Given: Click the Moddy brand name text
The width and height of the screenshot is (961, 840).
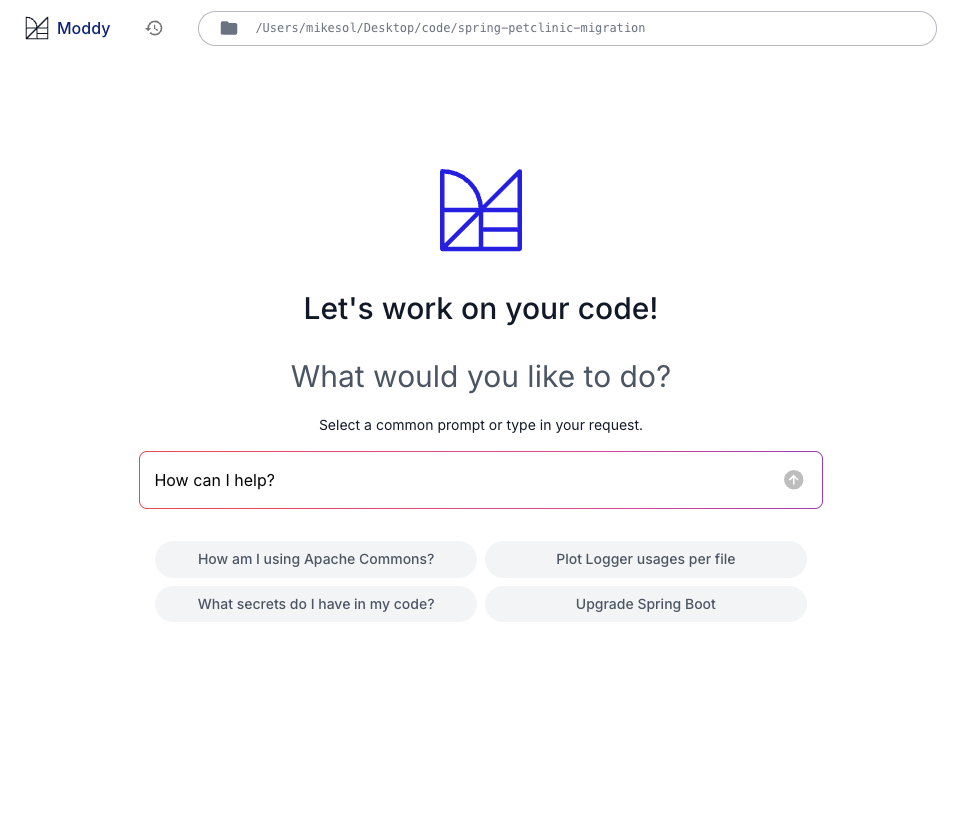Looking at the screenshot, I should click(x=83, y=28).
